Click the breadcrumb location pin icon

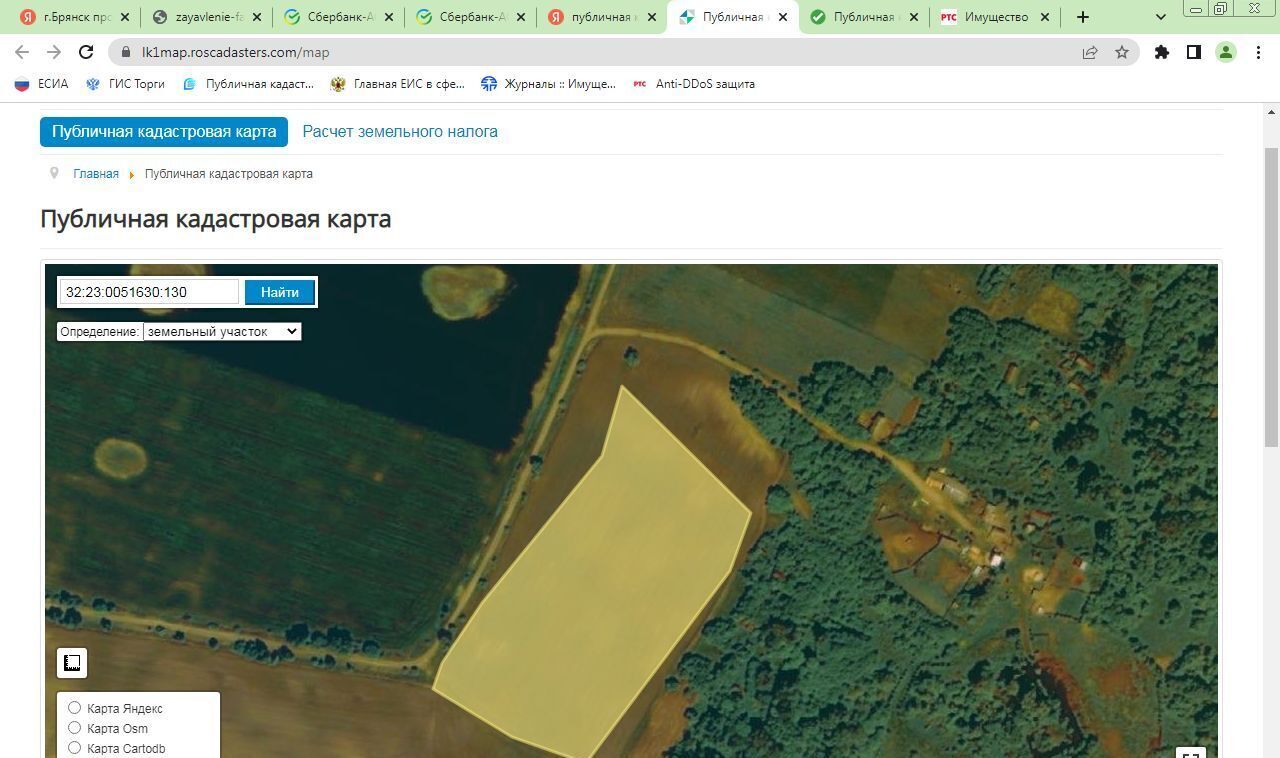coord(54,173)
